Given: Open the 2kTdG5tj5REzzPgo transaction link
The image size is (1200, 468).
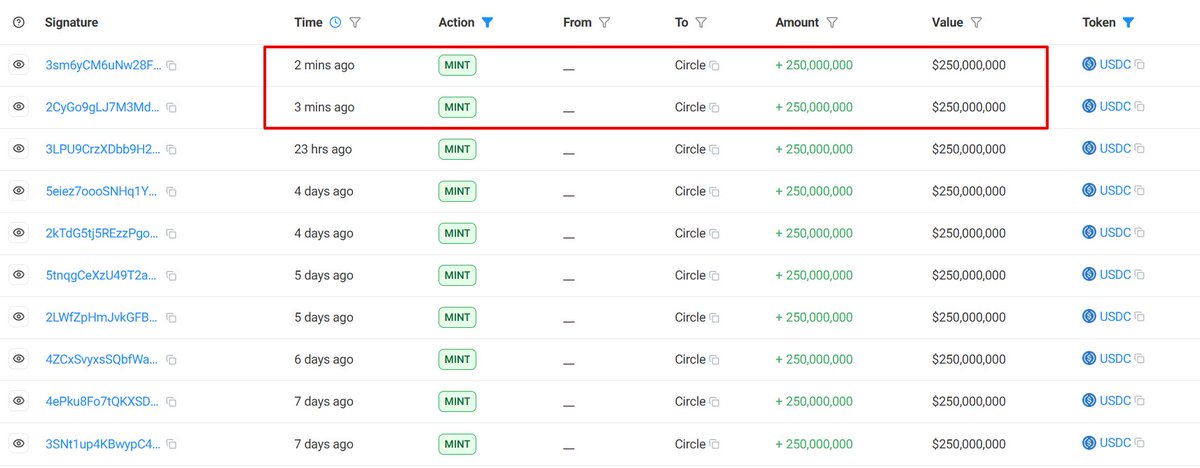Looking at the screenshot, I should point(101,233).
